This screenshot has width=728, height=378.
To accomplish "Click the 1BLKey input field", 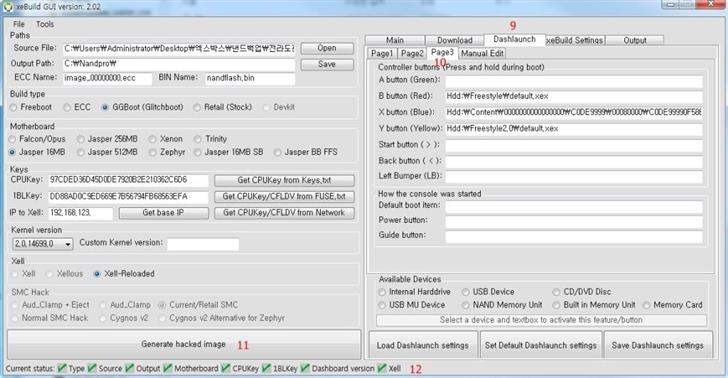I will [128, 196].
